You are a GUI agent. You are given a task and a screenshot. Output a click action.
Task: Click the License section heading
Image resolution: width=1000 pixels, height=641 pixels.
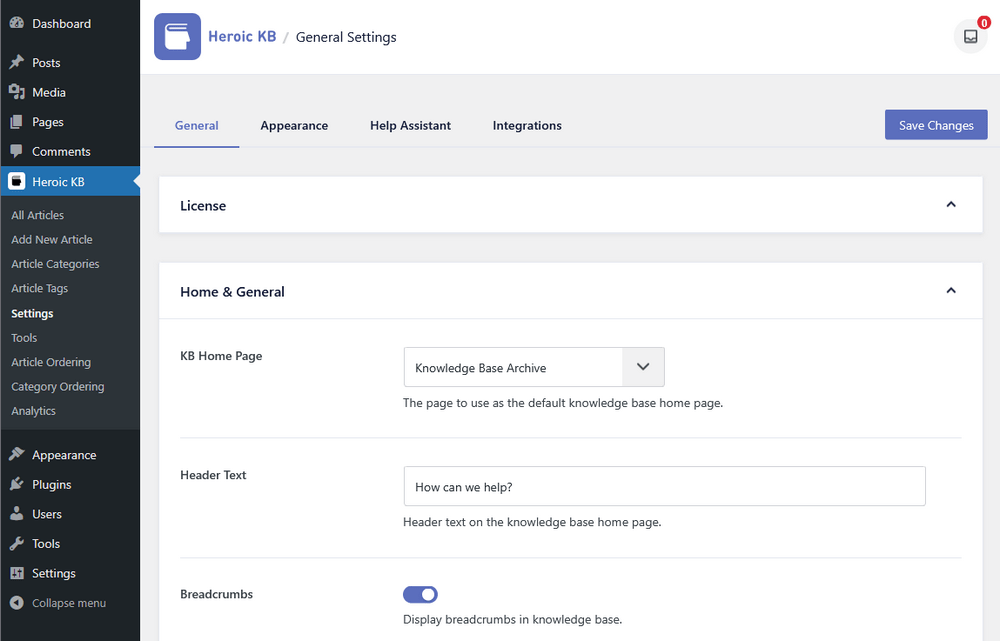tap(203, 205)
